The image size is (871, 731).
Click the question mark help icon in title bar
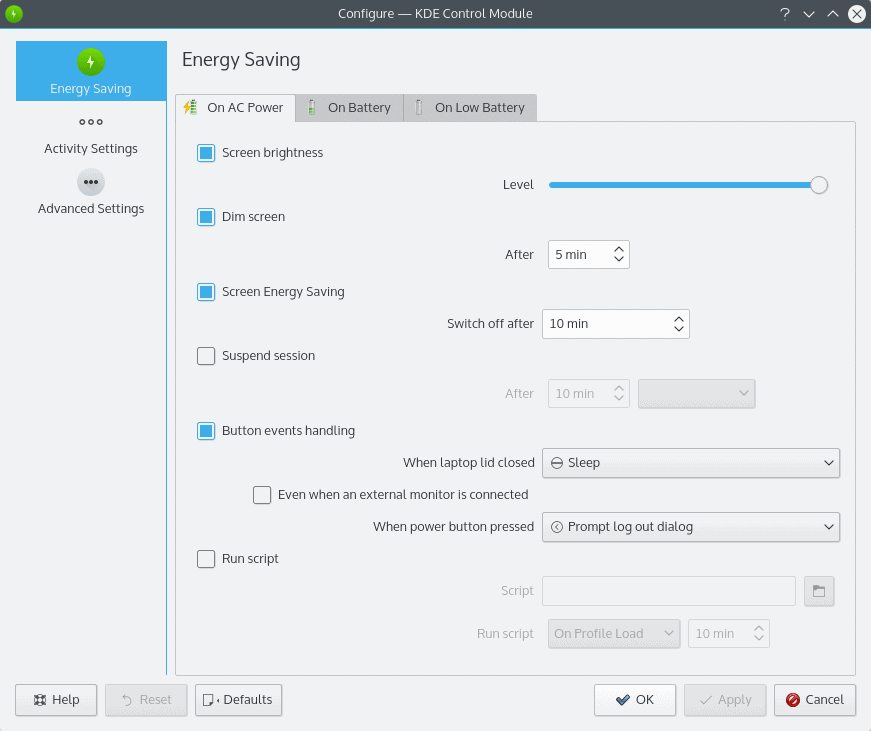(x=785, y=14)
